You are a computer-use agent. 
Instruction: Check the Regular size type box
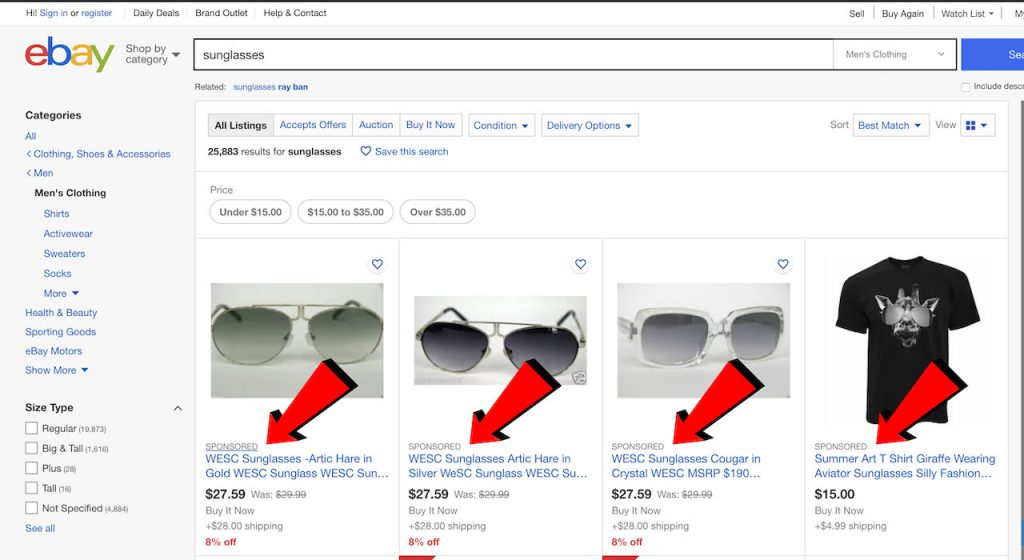point(31,428)
